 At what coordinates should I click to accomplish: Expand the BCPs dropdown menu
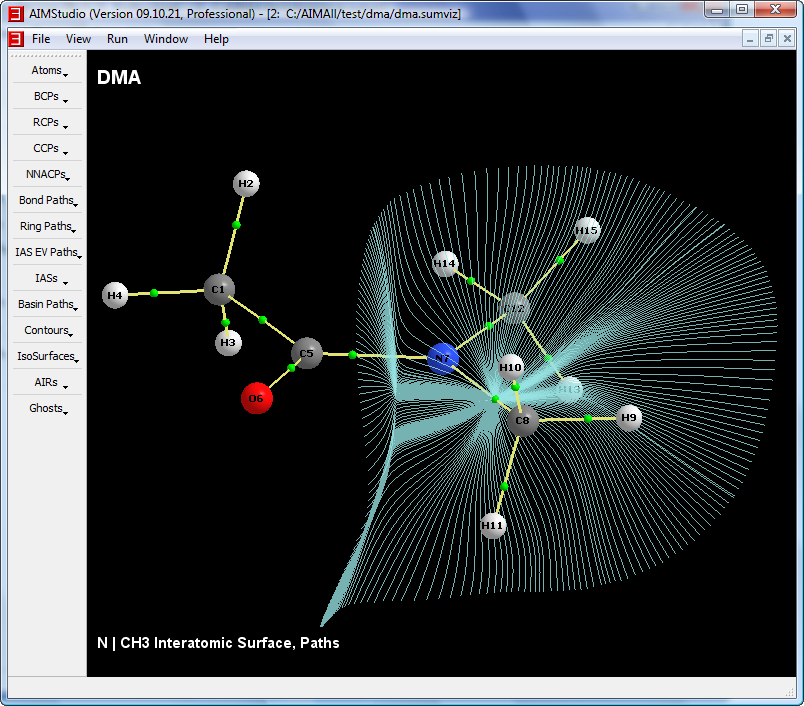pos(47,97)
